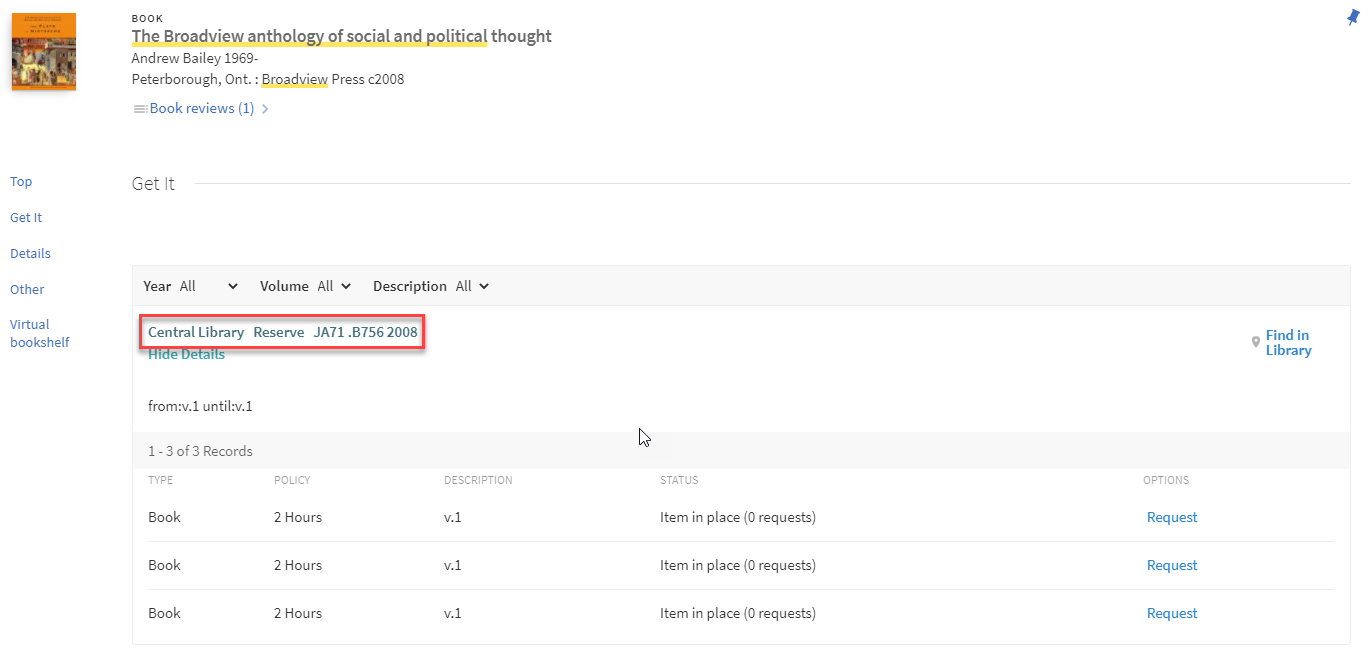
Task: Click the pin record icon
Action: coord(1353,17)
